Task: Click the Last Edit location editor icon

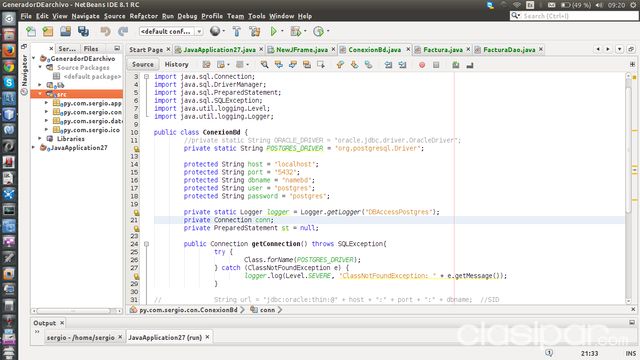Action: pos(207,64)
